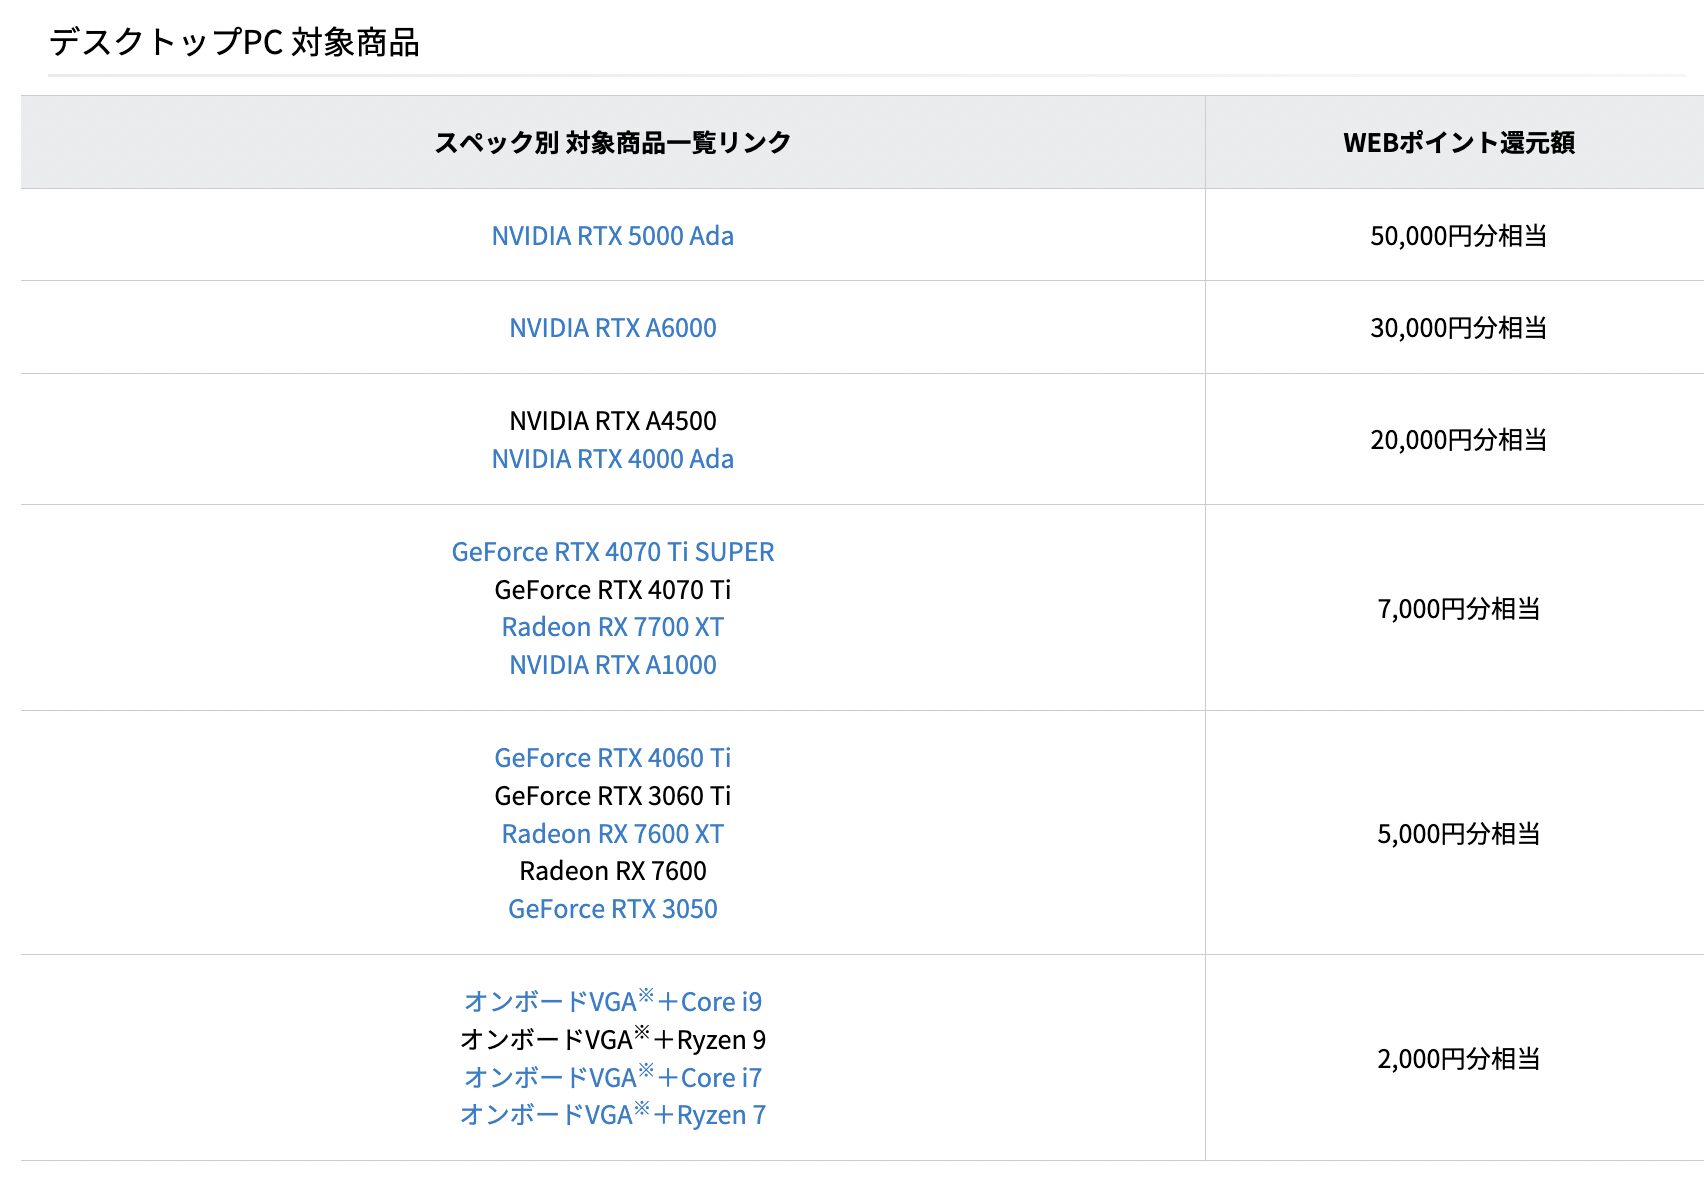Open the NVIDIA RTX A6000 link
1704x1178 pixels.
[612, 328]
